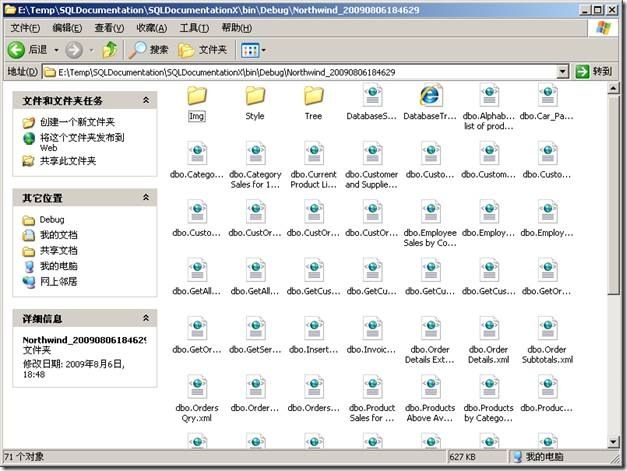The image size is (627, 471).
Task: Open 共享文档 link
Action: 58,251
